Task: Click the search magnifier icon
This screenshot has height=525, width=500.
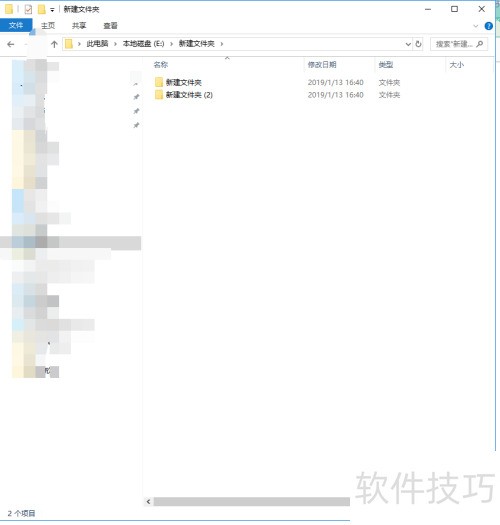Action: tap(480, 44)
